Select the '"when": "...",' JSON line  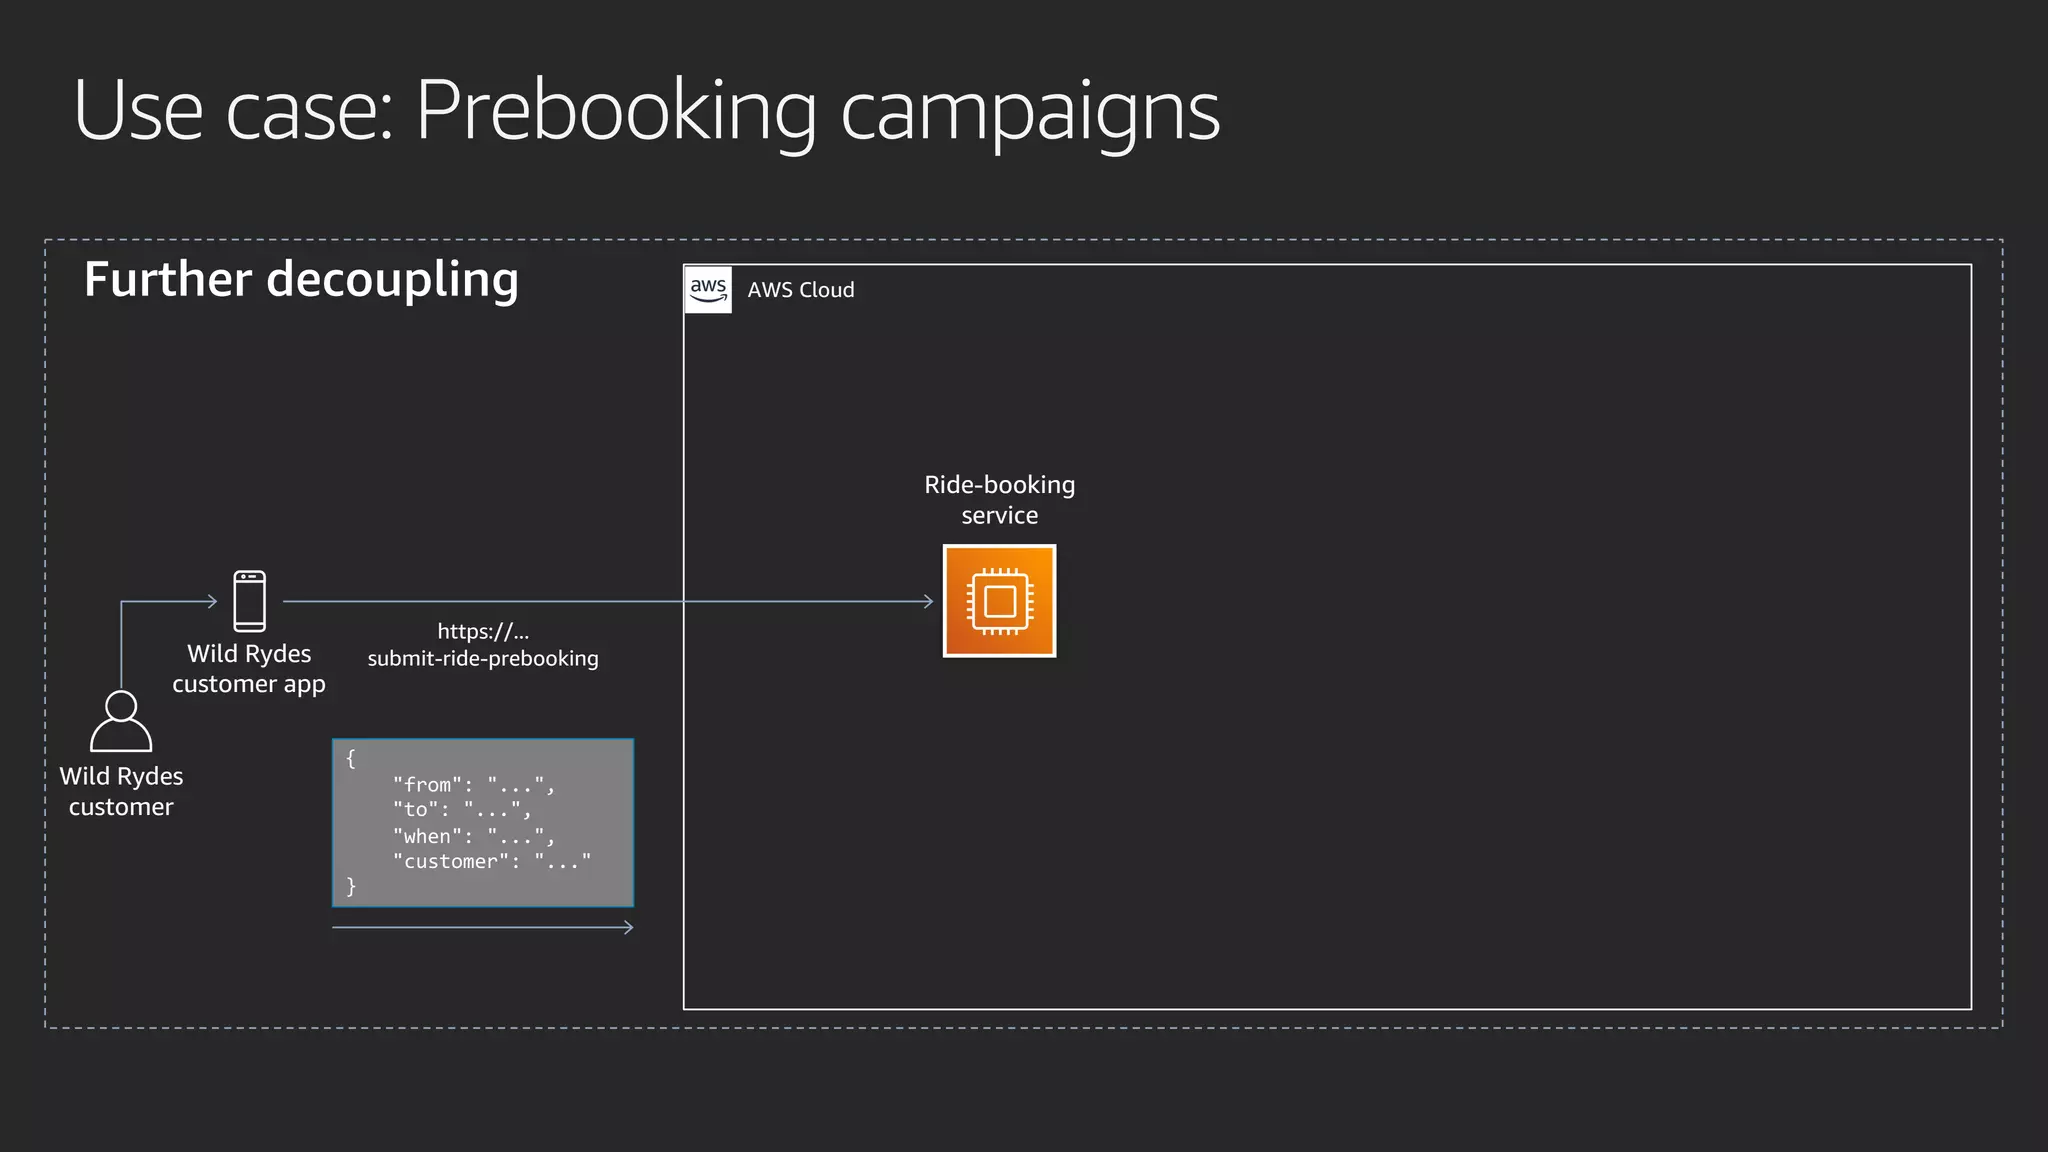coord(473,836)
